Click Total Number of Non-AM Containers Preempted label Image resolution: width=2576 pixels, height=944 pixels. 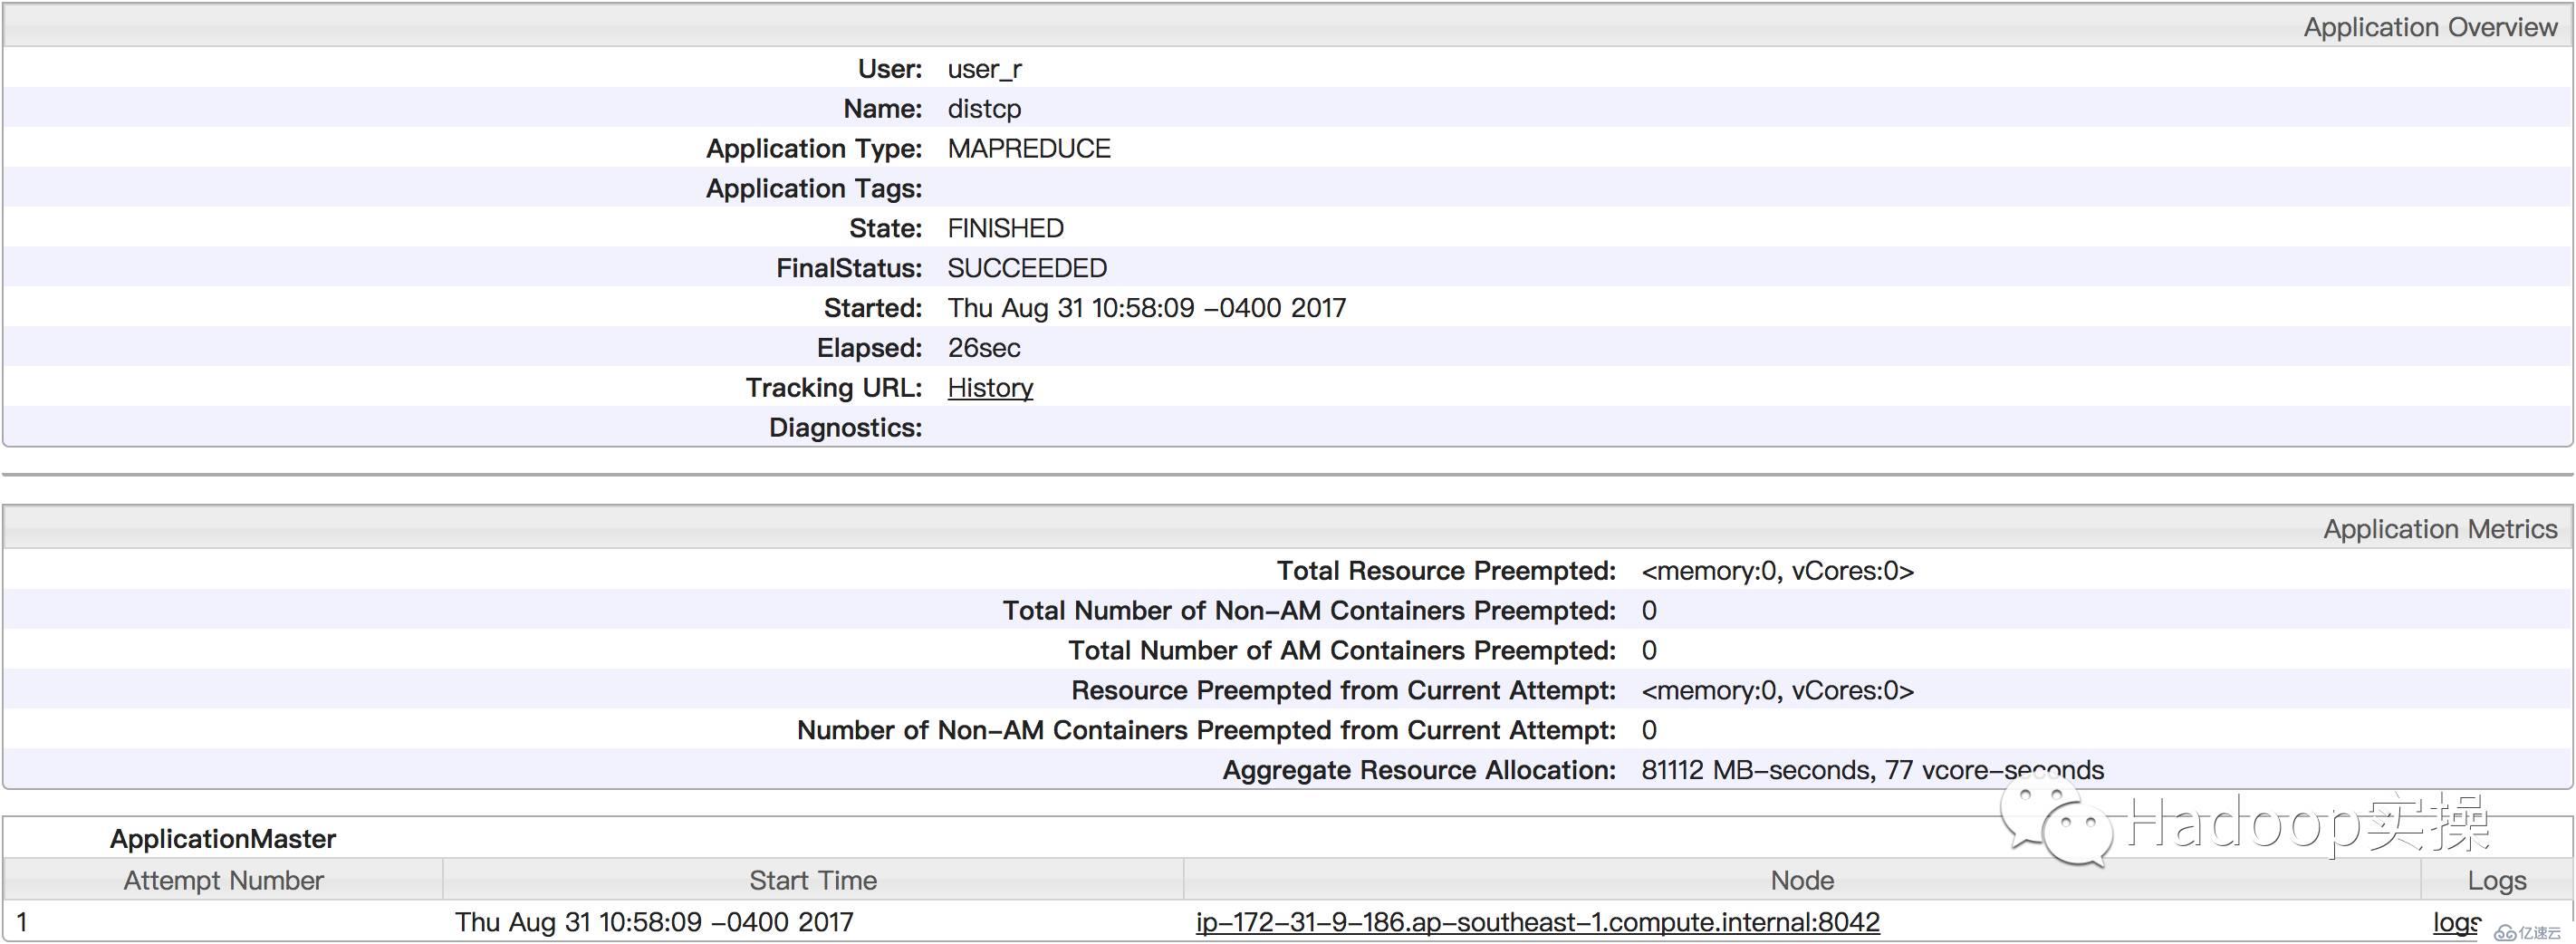point(1310,611)
